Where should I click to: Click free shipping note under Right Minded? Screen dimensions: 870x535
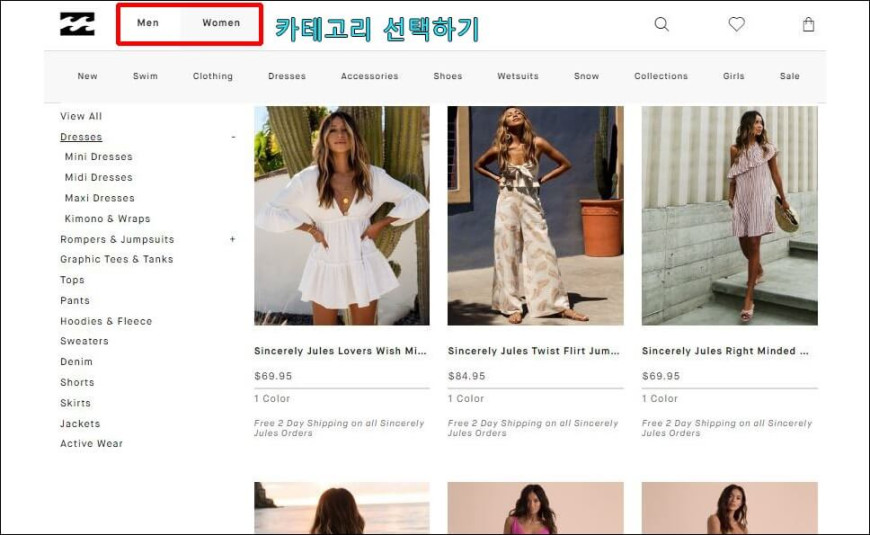(727, 428)
